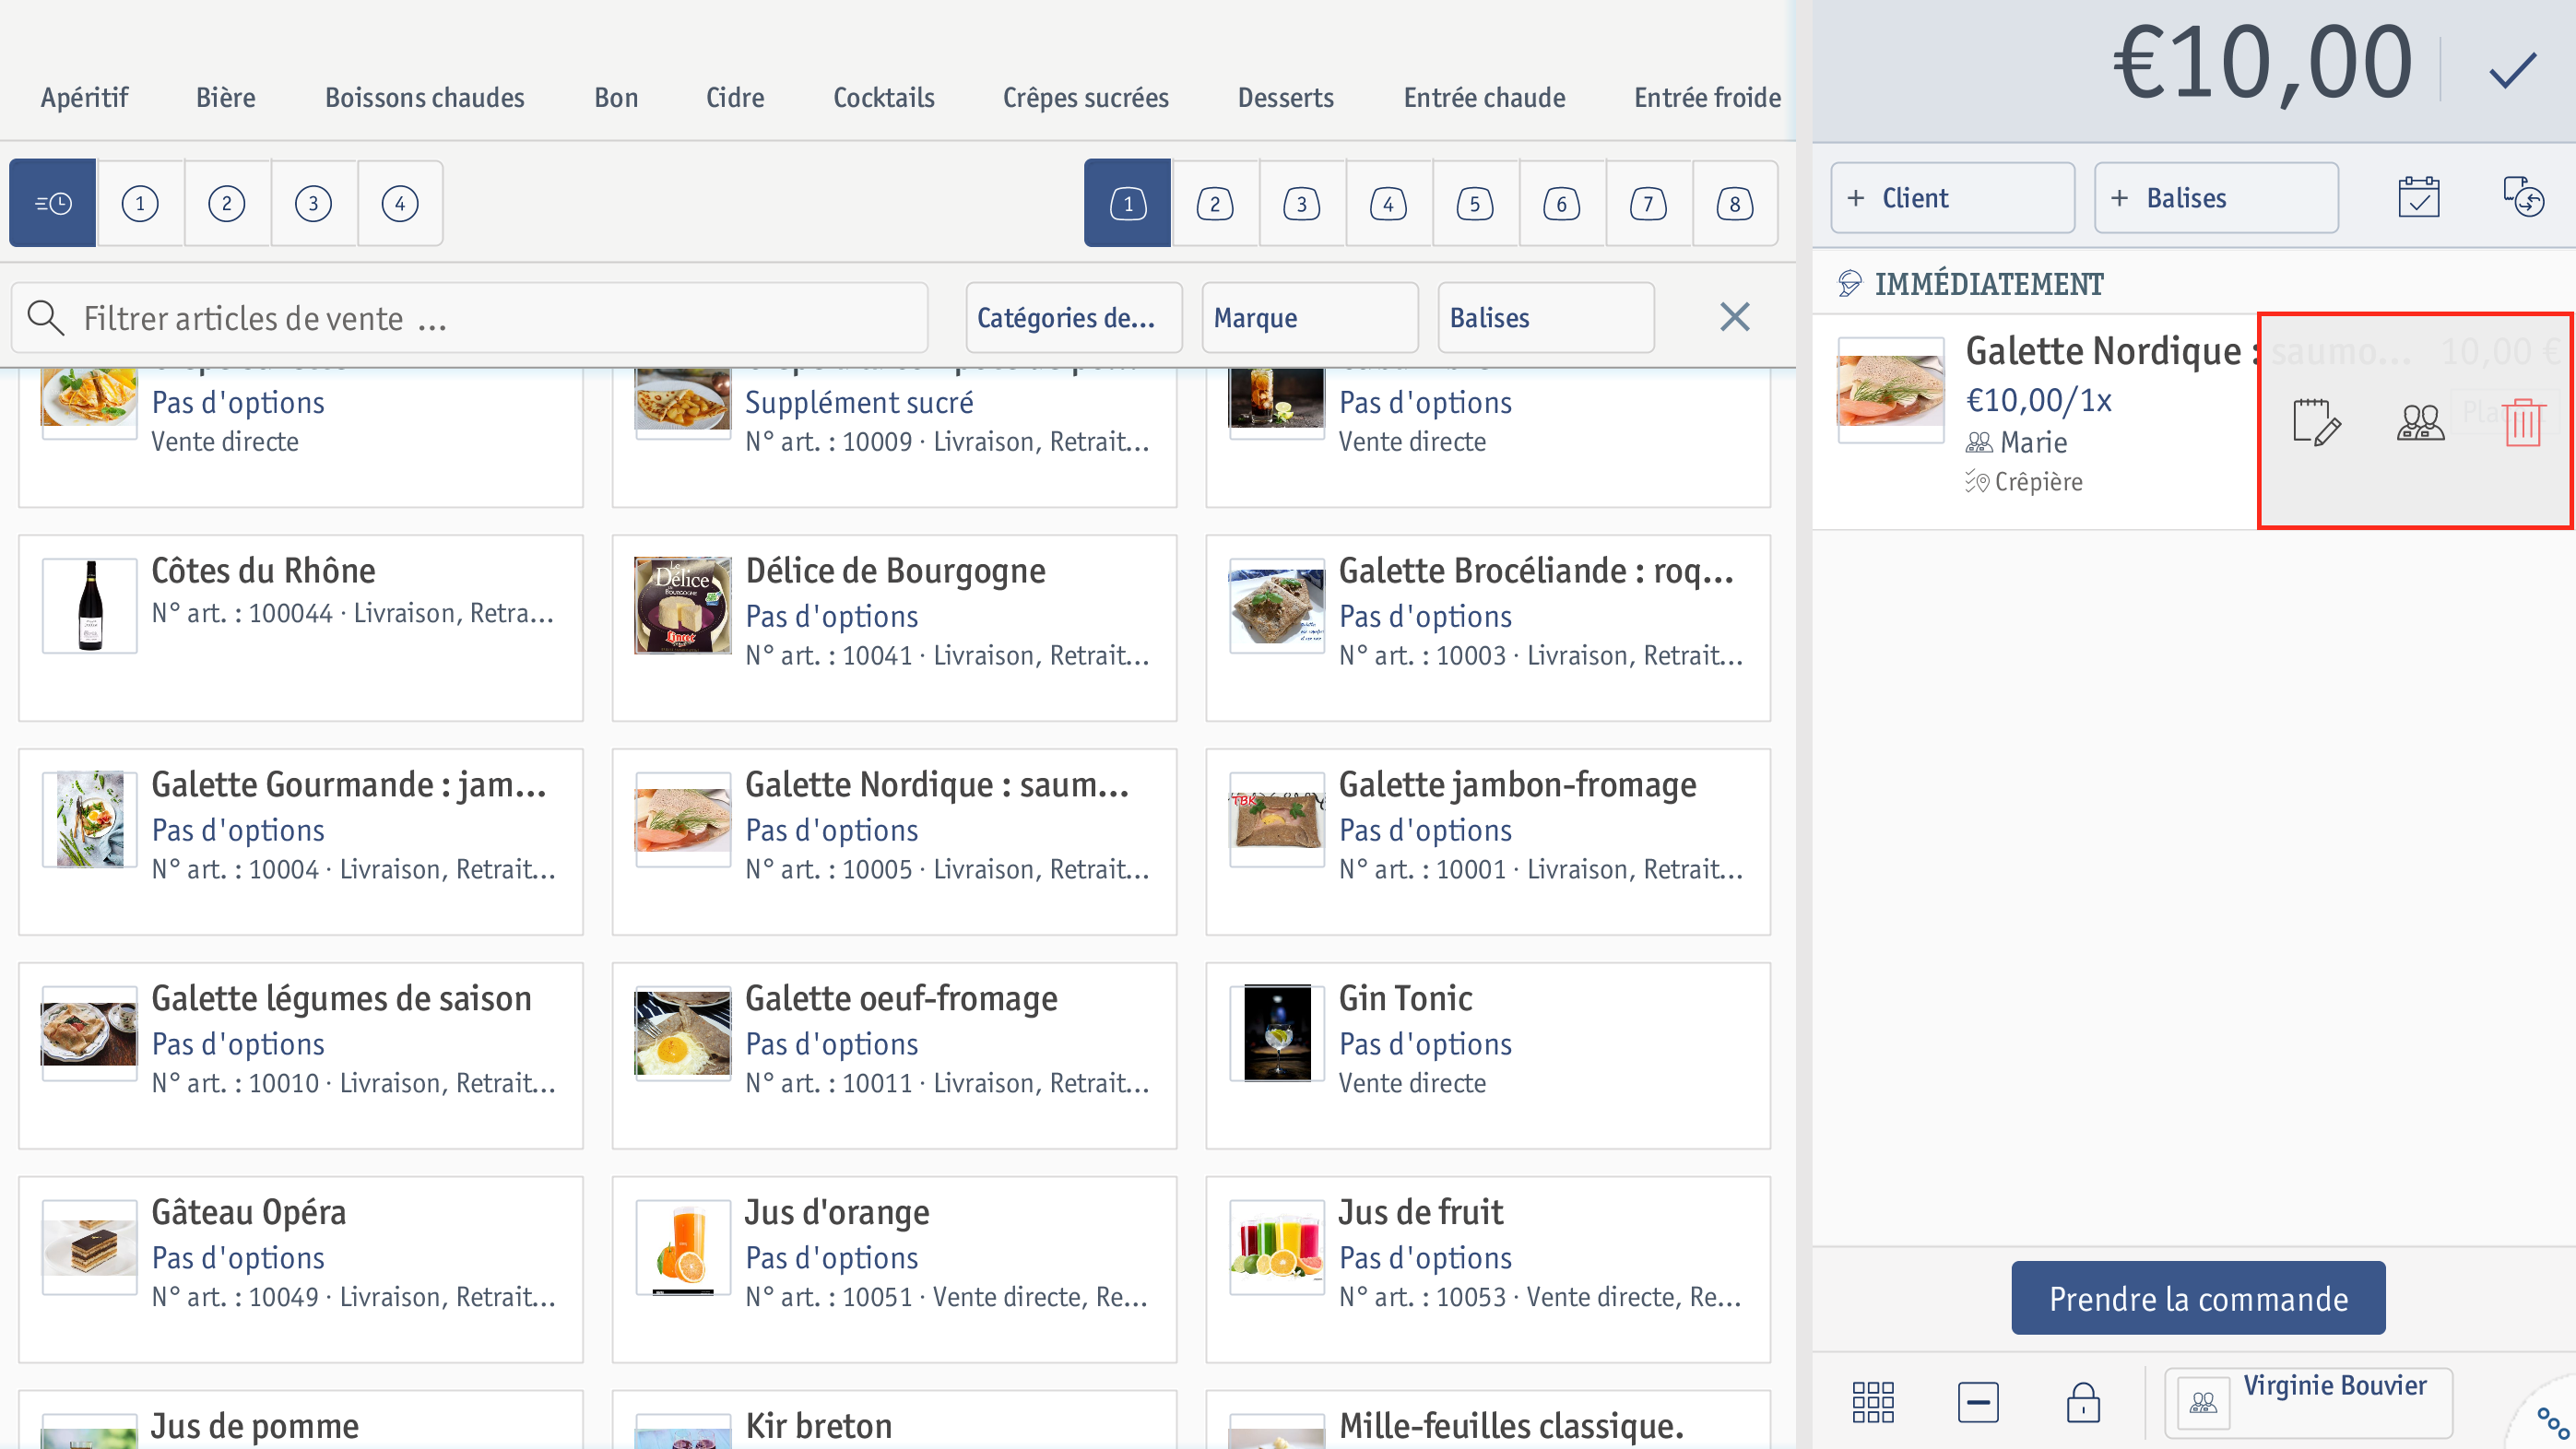2576x1449 pixels.
Task: Add Galette oeuf-fromage to order
Action: click(894, 1056)
